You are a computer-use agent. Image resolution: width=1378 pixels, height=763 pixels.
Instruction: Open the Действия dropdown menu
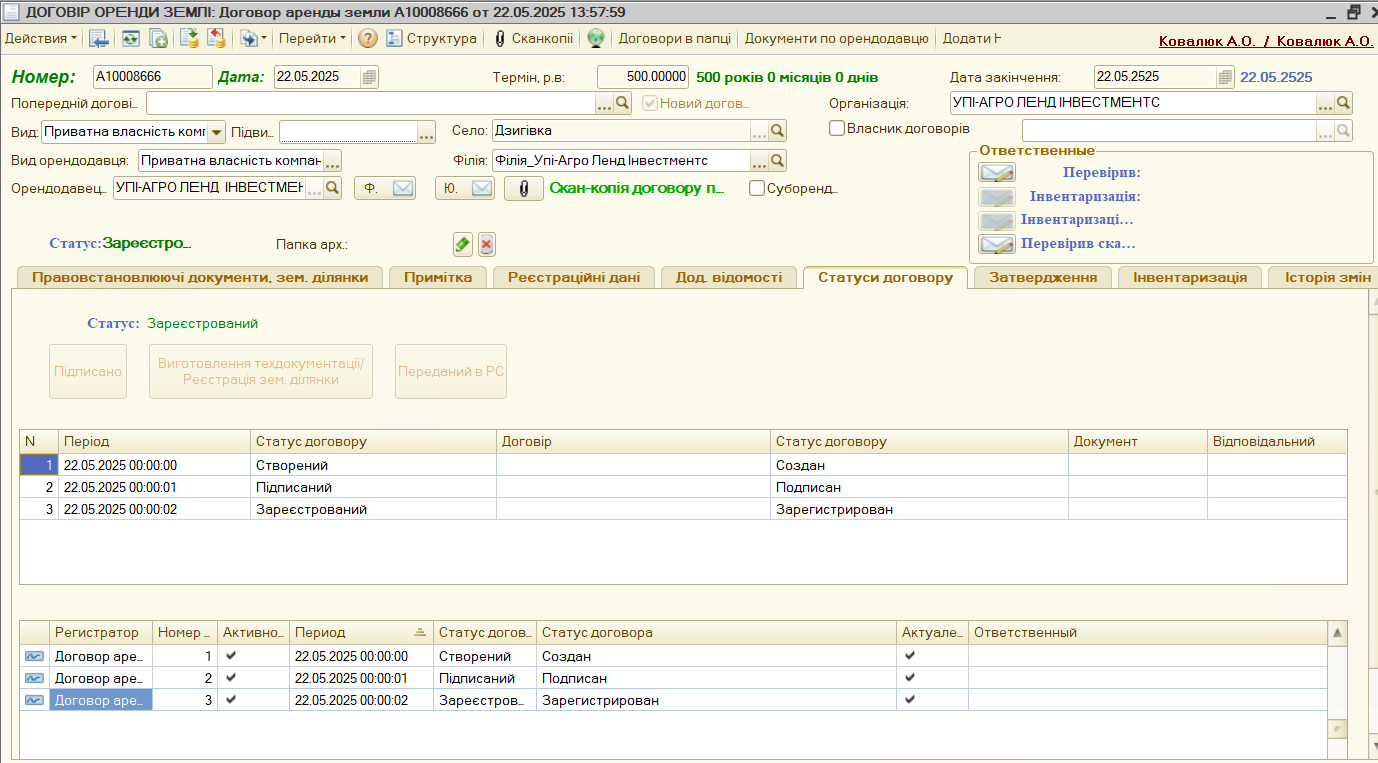click(41, 39)
